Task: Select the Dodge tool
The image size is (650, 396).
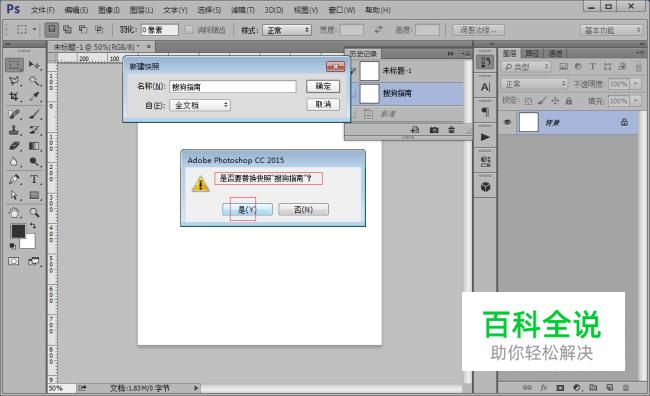Action: (34, 162)
